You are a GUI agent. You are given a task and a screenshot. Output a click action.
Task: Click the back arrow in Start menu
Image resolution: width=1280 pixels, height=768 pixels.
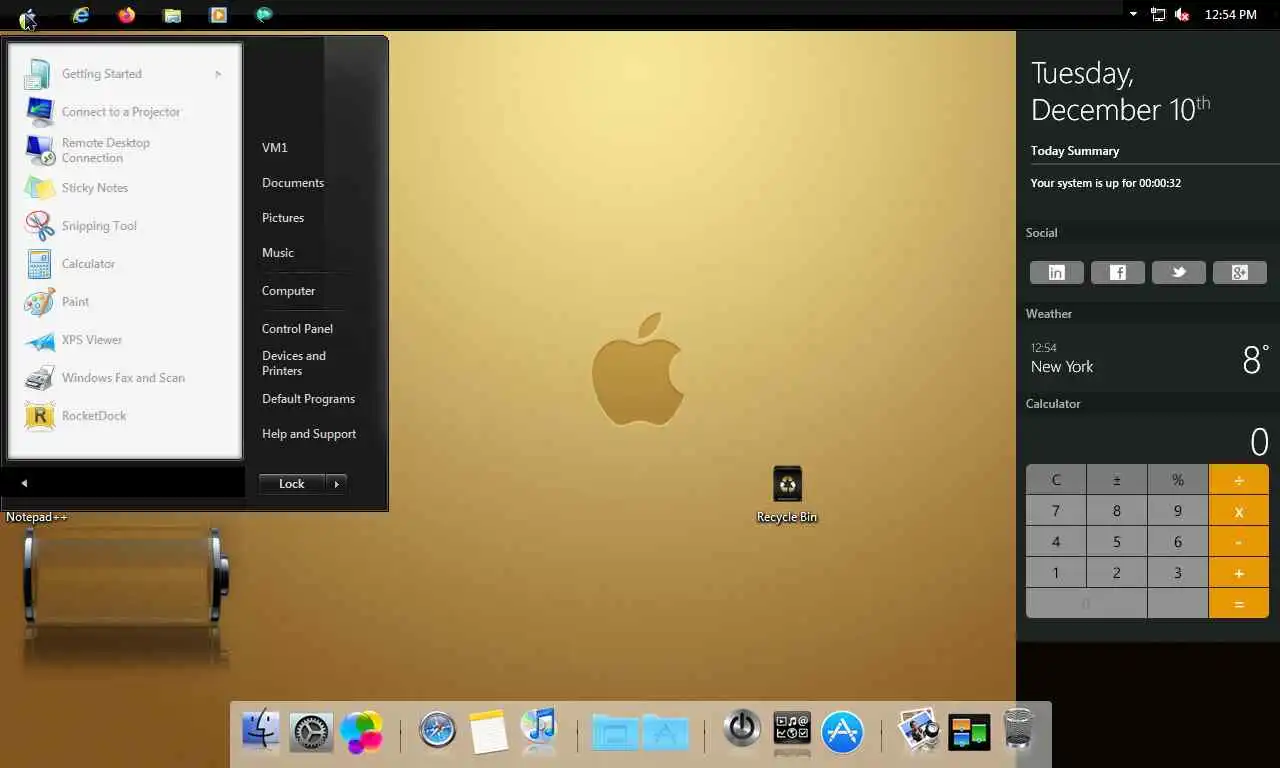click(x=24, y=483)
